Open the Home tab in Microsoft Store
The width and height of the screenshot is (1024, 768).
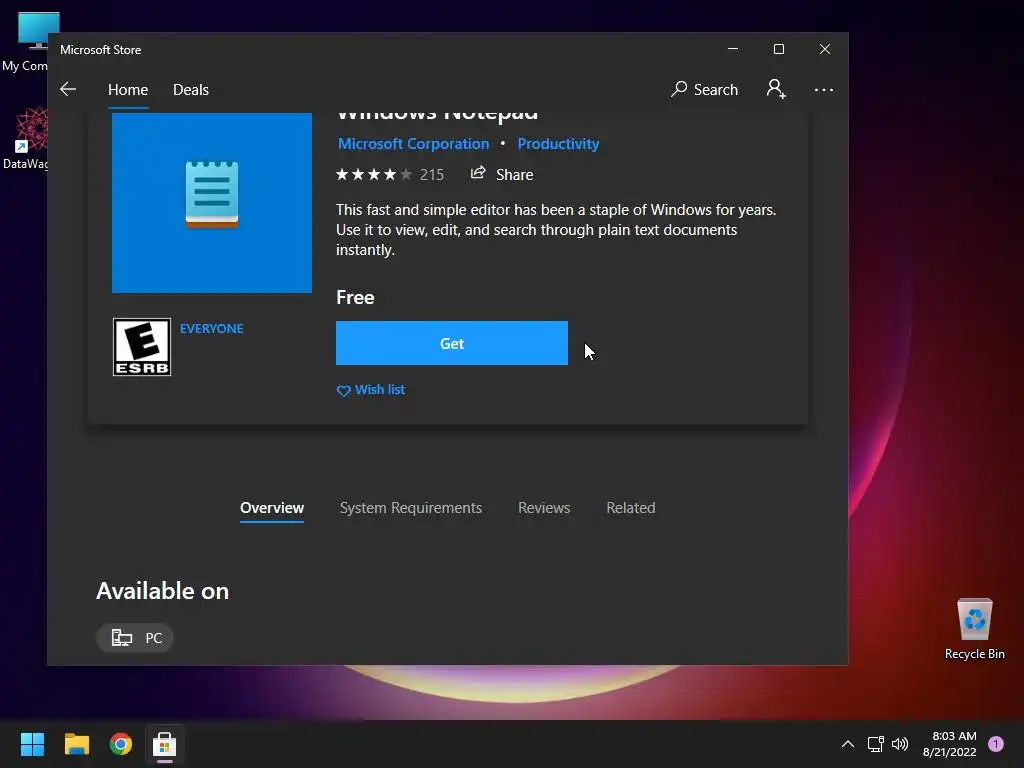128,89
